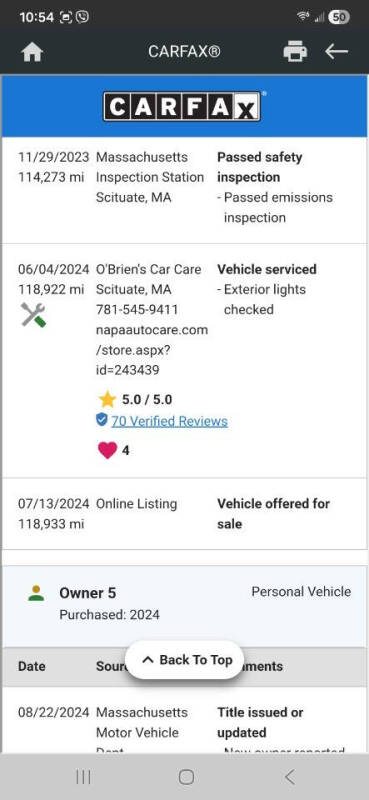The width and height of the screenshot is (369, 800).
Task: Tap Android back navigation chevron
Action: (289, 777)
